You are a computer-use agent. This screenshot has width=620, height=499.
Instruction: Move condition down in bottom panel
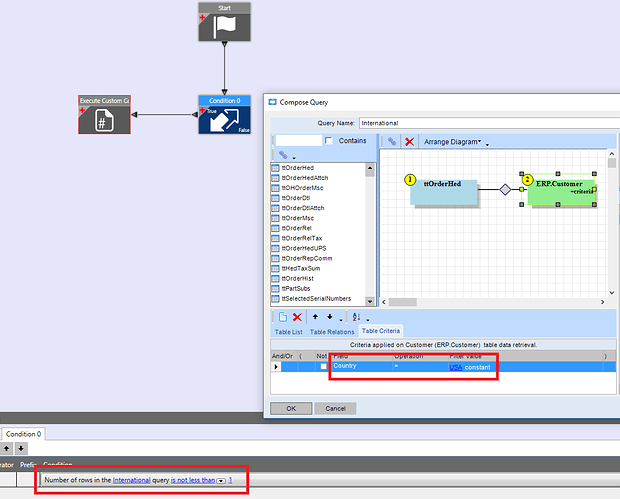coord(21,448)
